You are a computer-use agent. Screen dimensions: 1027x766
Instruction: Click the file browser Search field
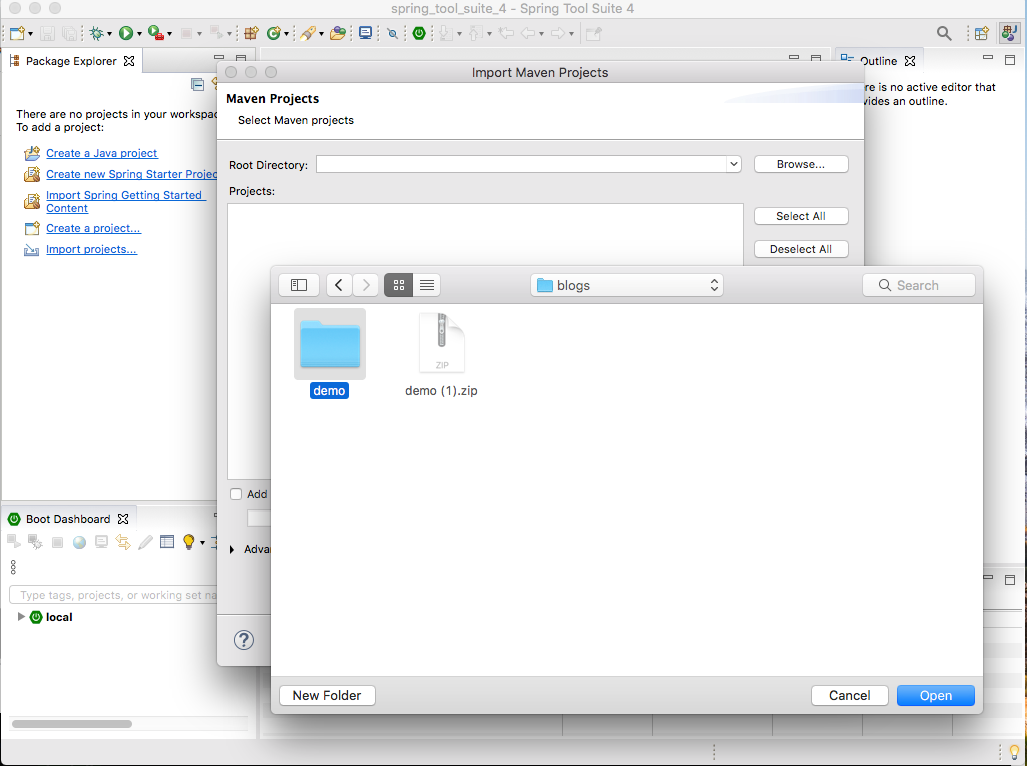pyautogui.click(x=918, y=285)
